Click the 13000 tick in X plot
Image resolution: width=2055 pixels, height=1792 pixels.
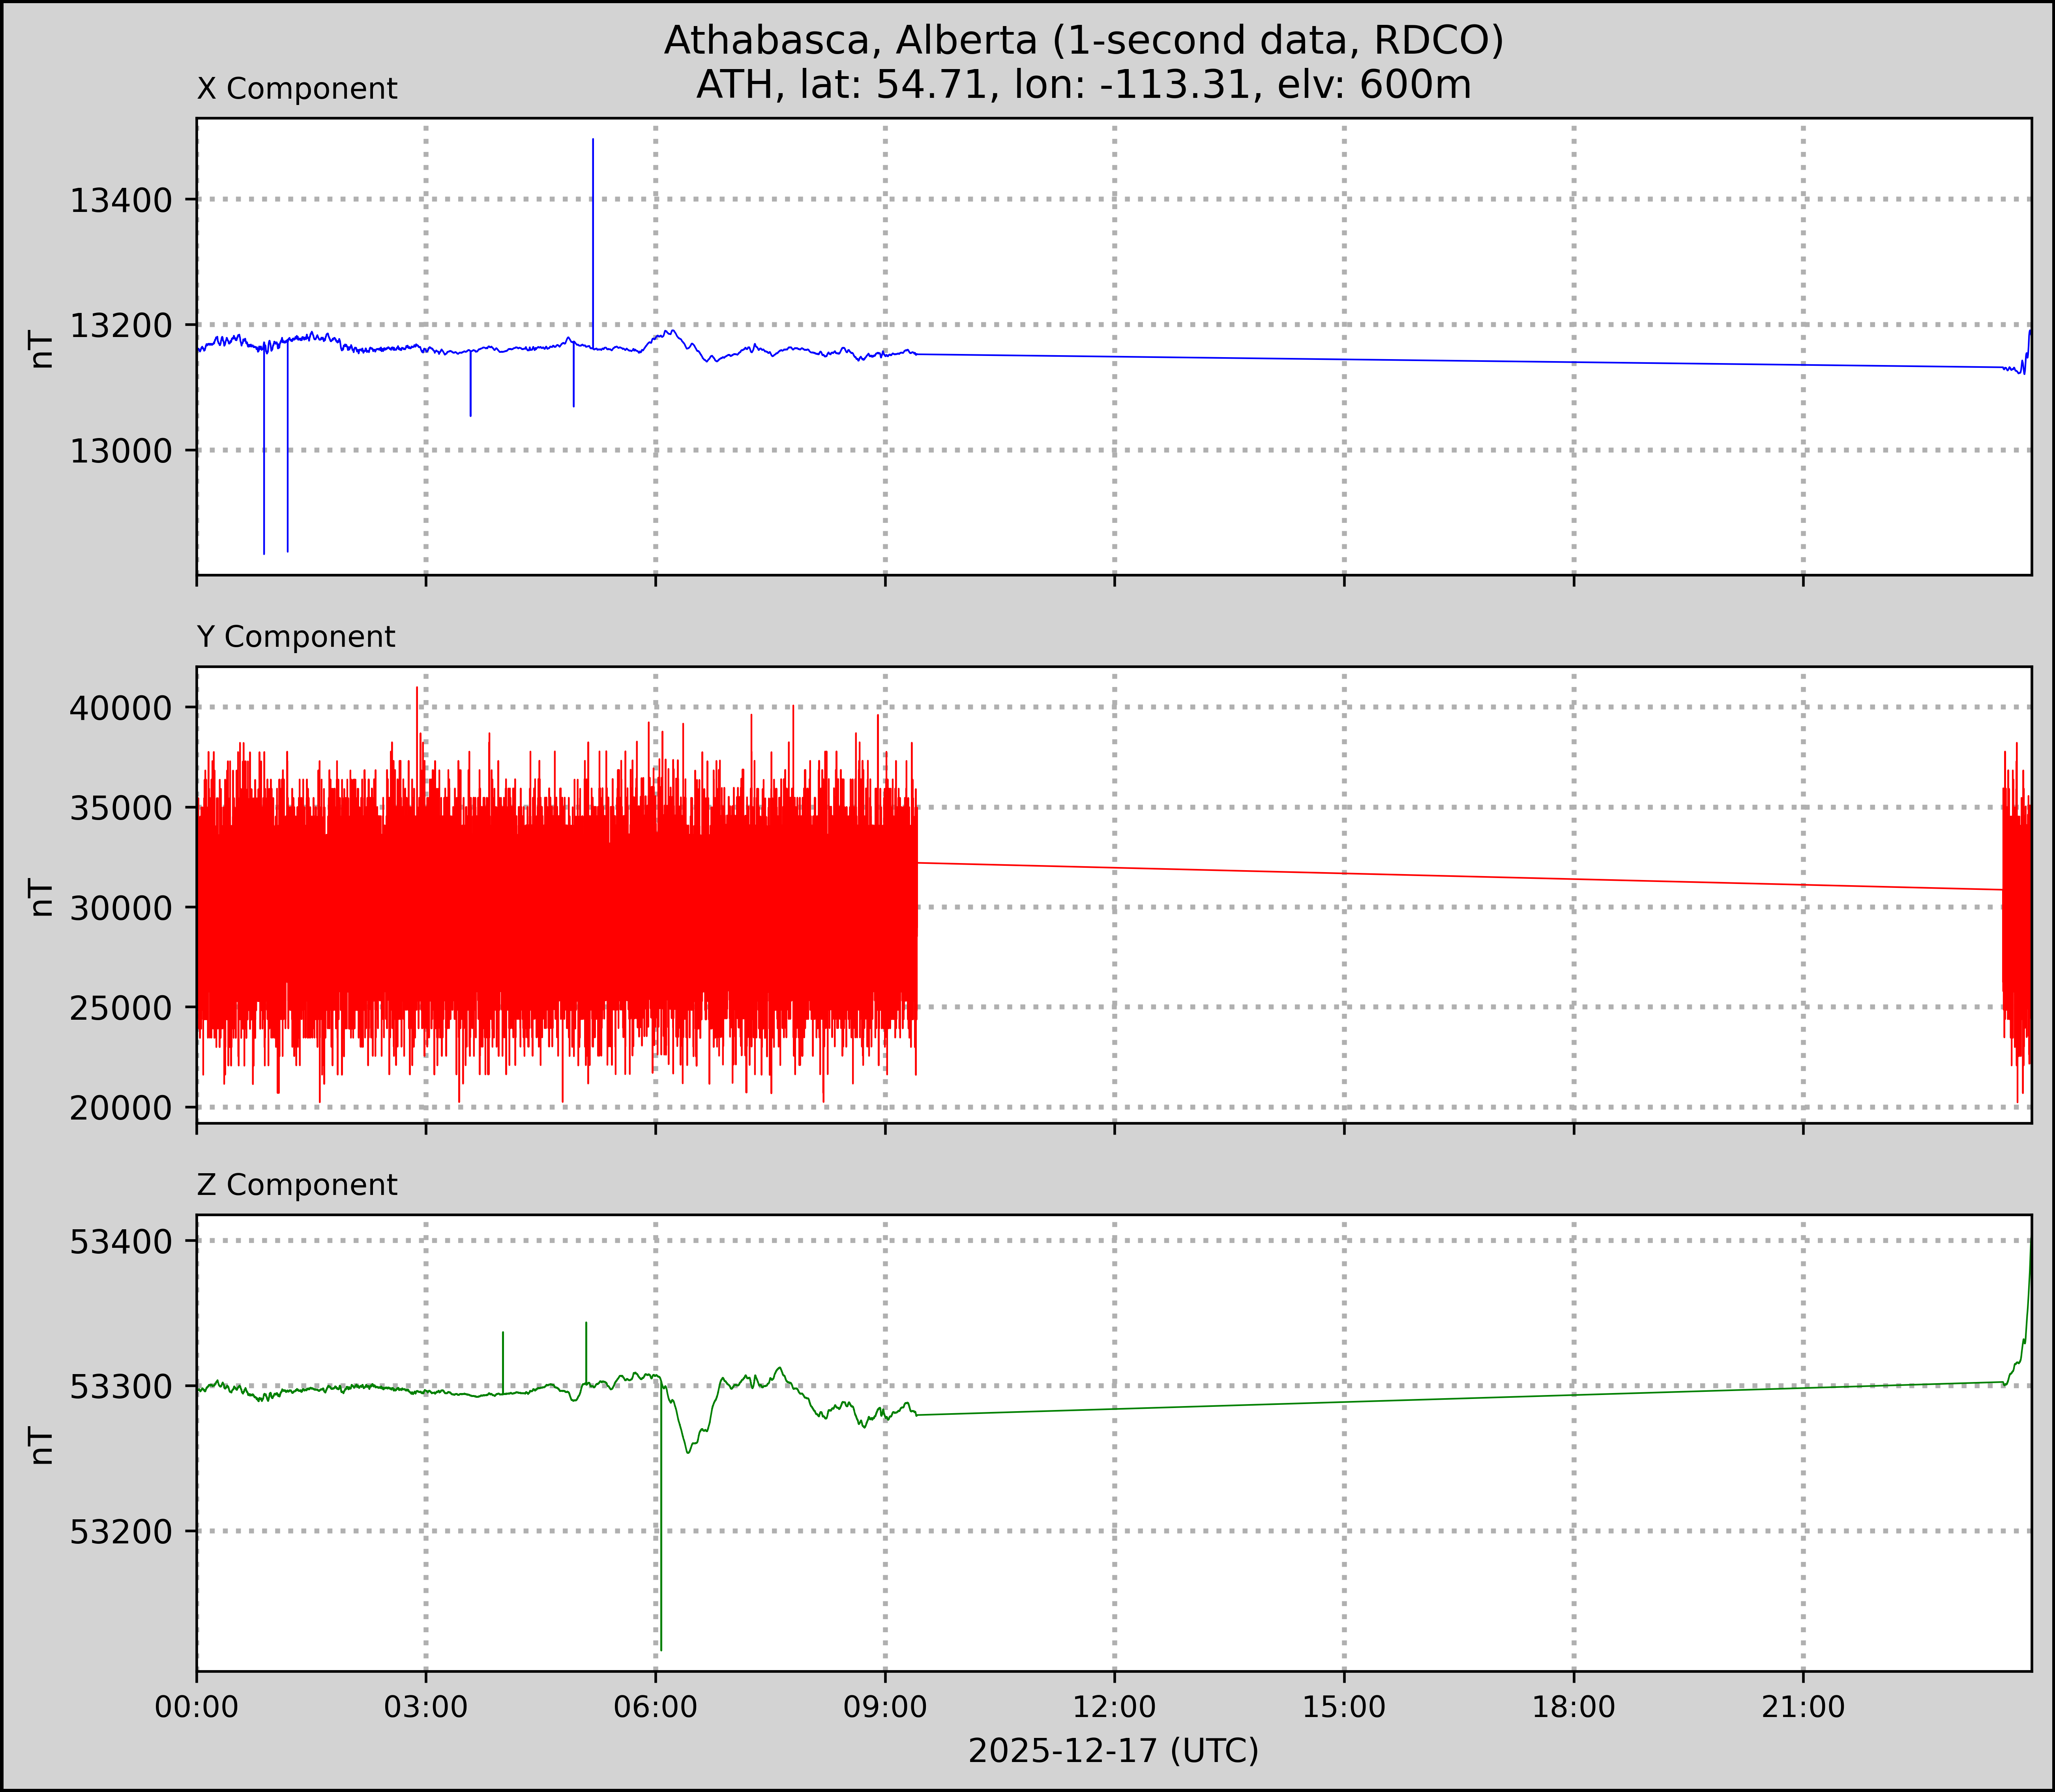[x=121, y=452]
